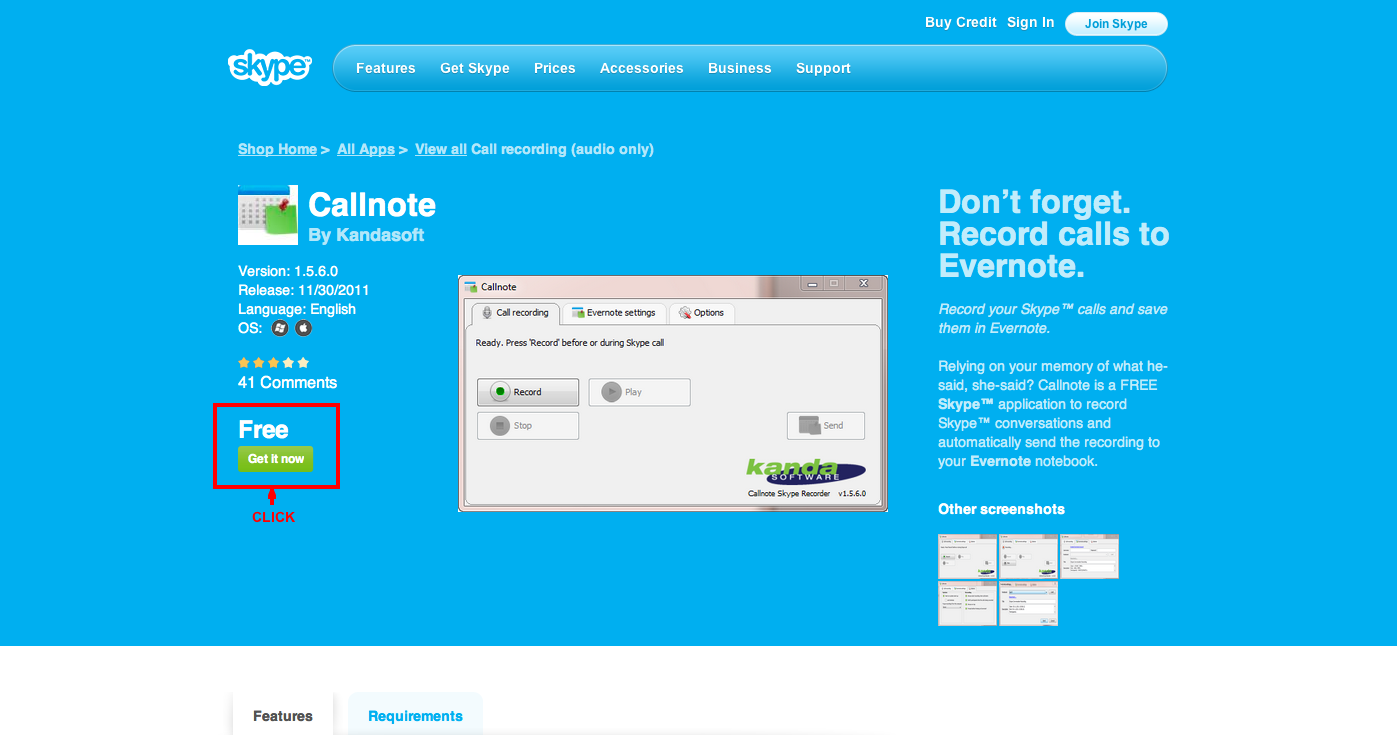Click the Language: English text
The height and width of the screenshot is (735, 1397).
pos(297,309)
